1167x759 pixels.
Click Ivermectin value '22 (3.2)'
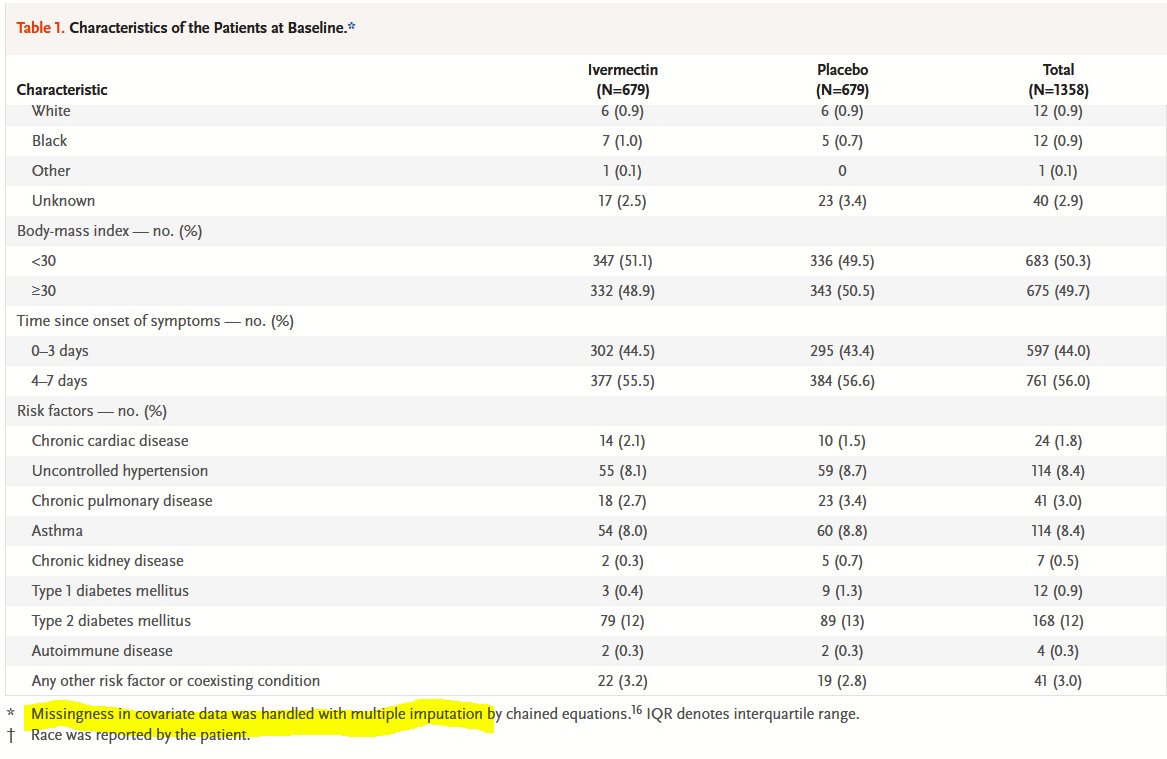point(622,681)
